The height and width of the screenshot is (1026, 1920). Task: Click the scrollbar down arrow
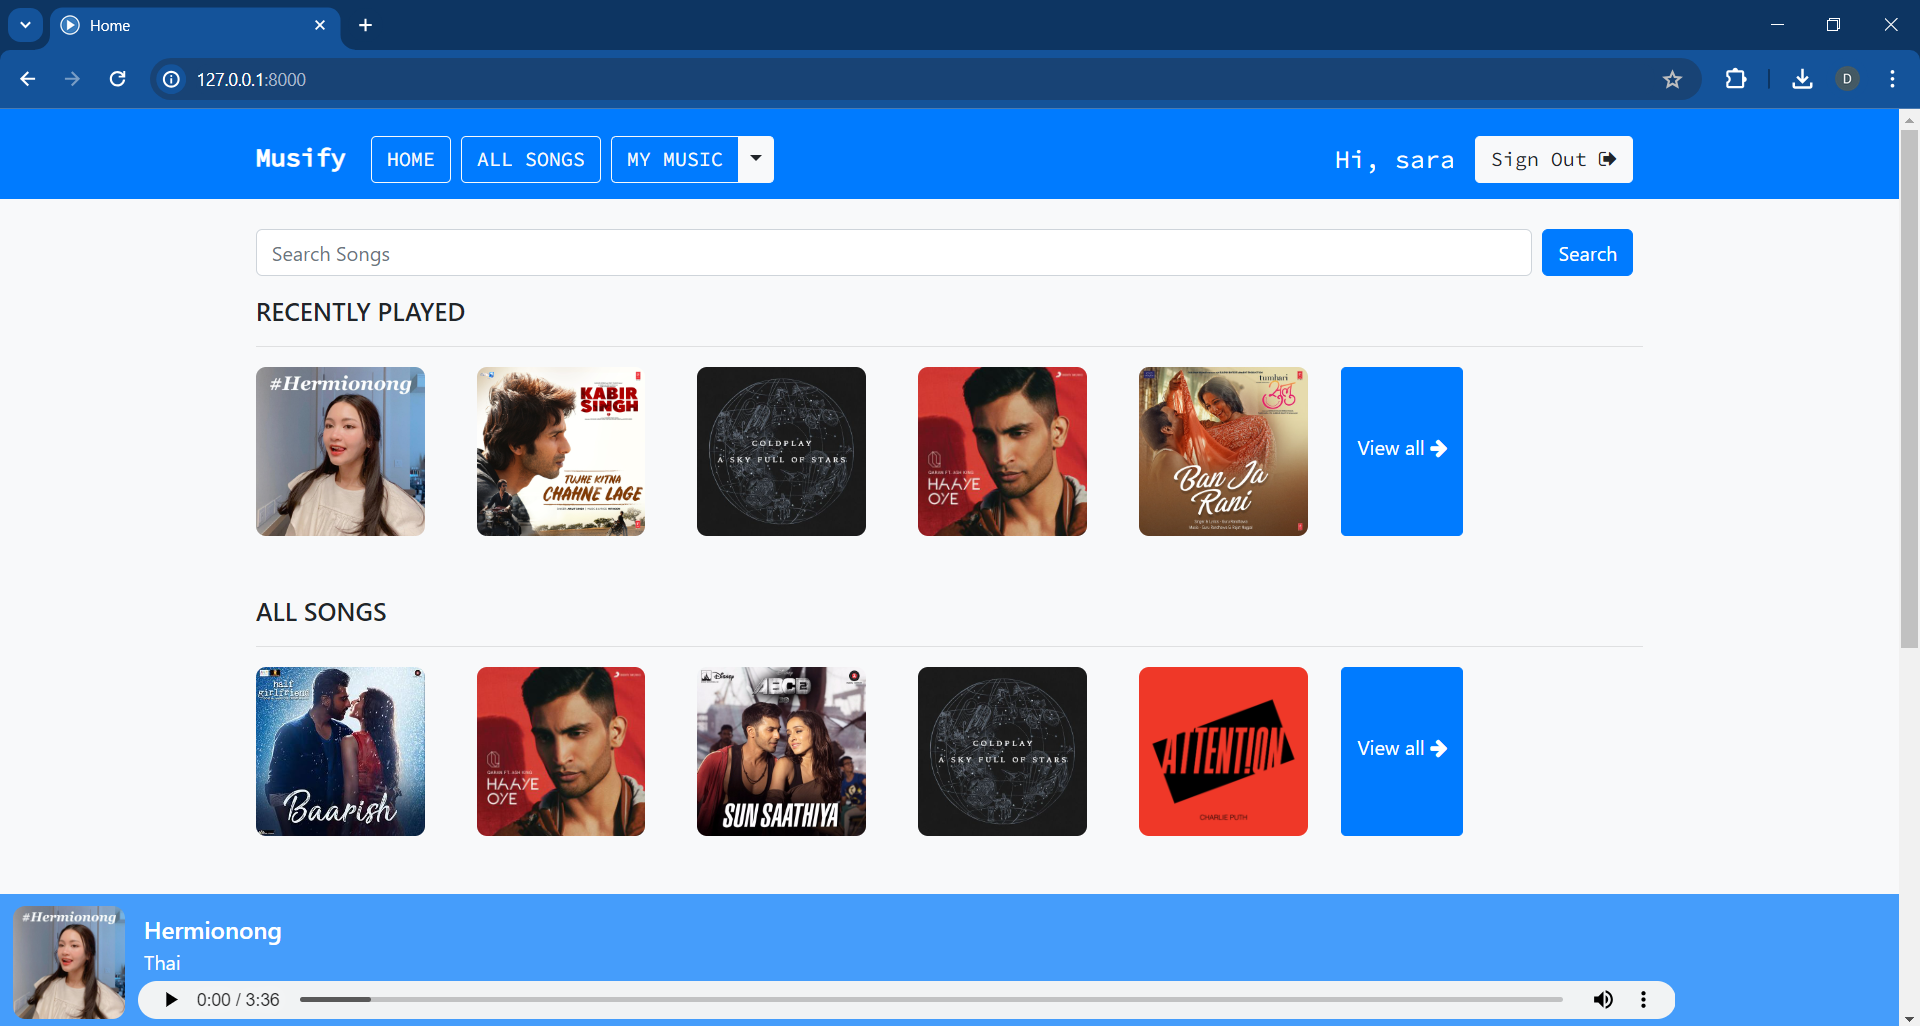[1909, 1017]
